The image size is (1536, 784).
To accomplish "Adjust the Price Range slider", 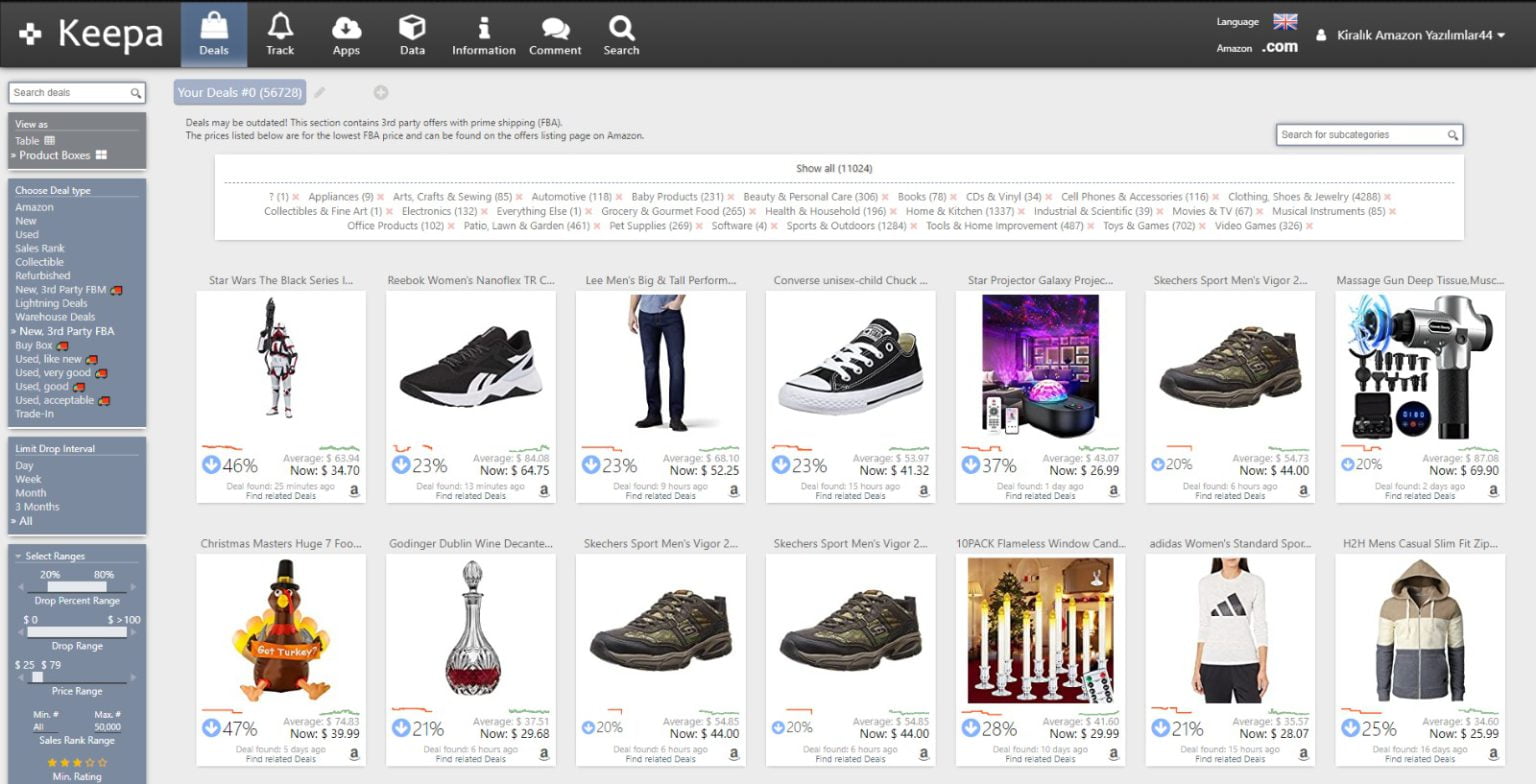I will 77,677.
